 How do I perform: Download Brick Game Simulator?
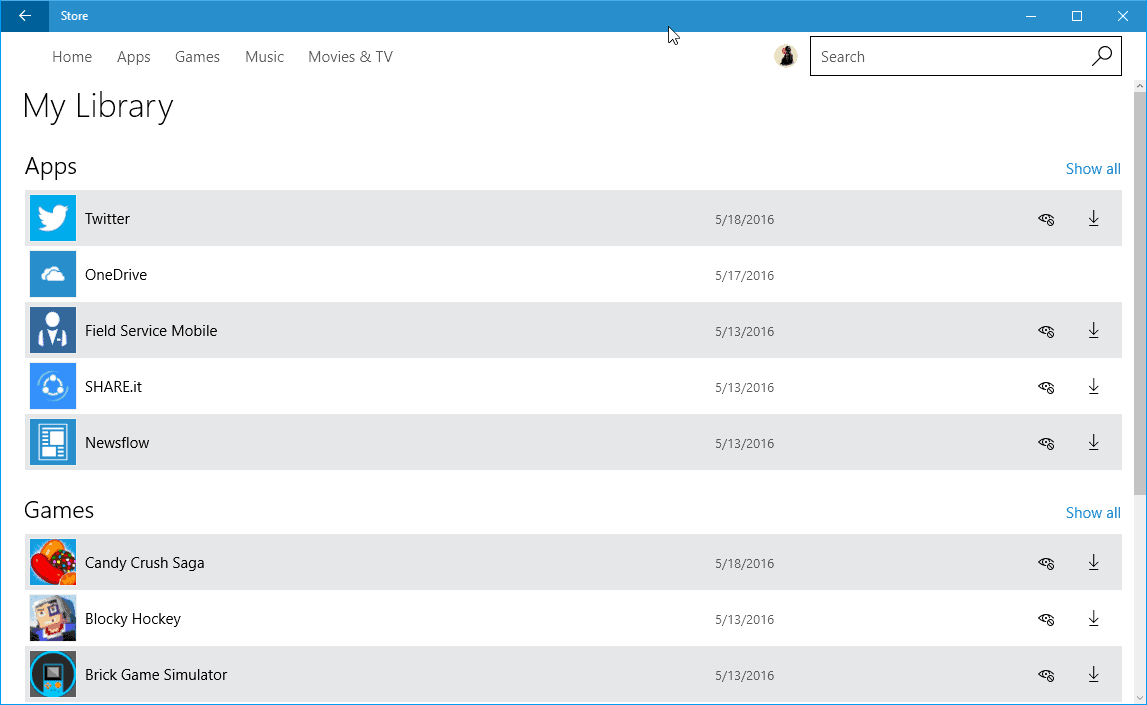coord(1093,674)
